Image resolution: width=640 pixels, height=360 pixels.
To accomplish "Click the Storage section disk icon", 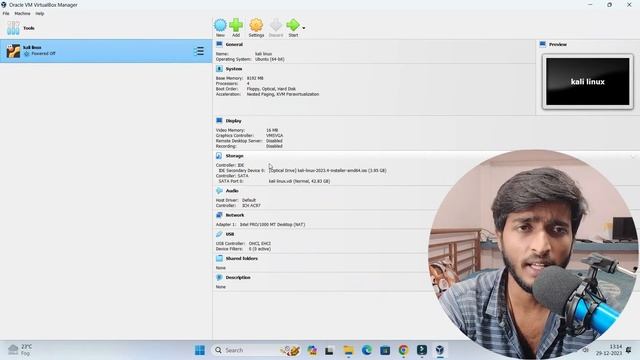I will (x=219, y=156).
